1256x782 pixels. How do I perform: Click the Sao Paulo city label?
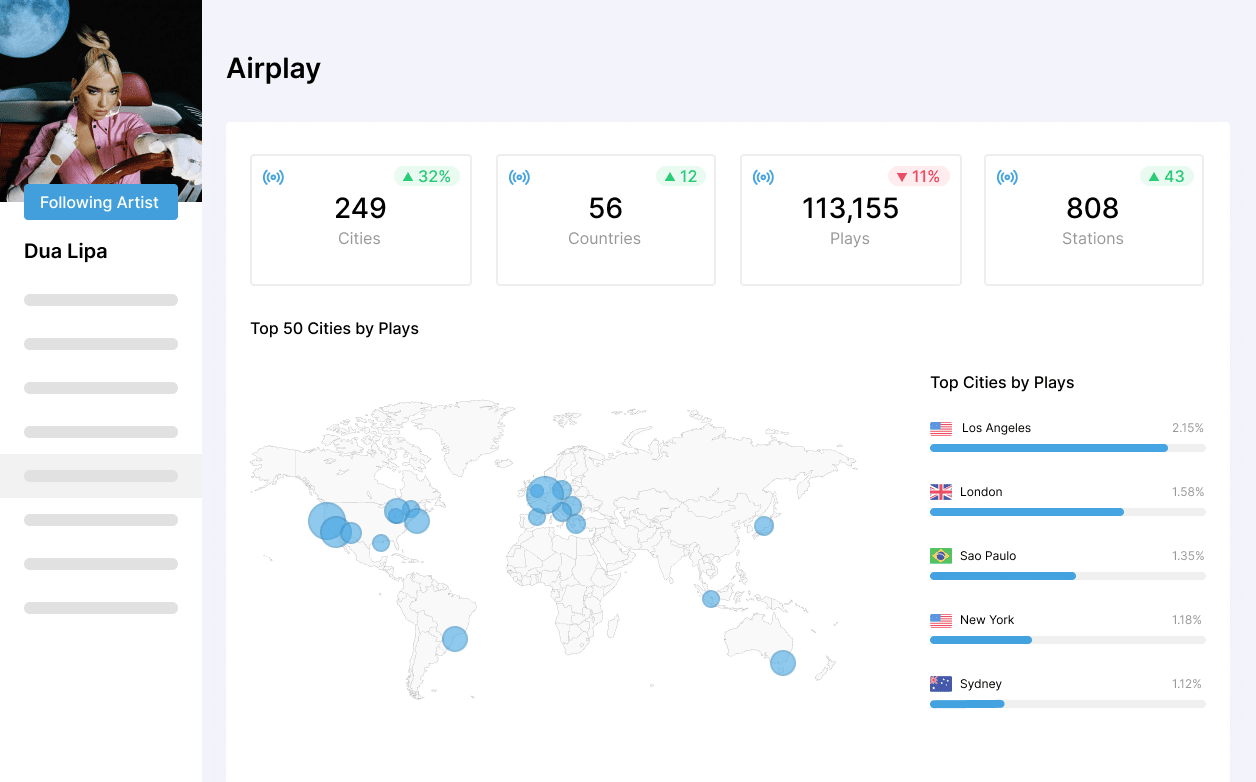(x=988, y=556)
